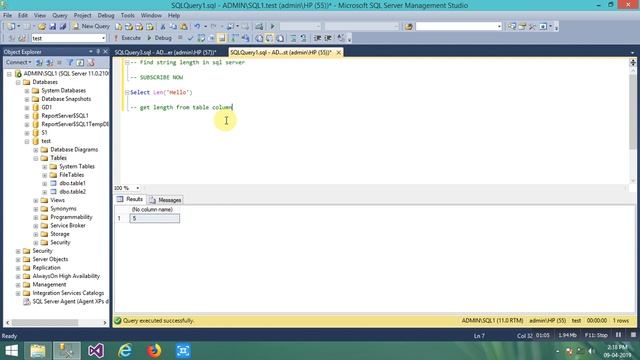Open the Tools menu
This screenshot has height=360, width=640.
click(128, 16)
